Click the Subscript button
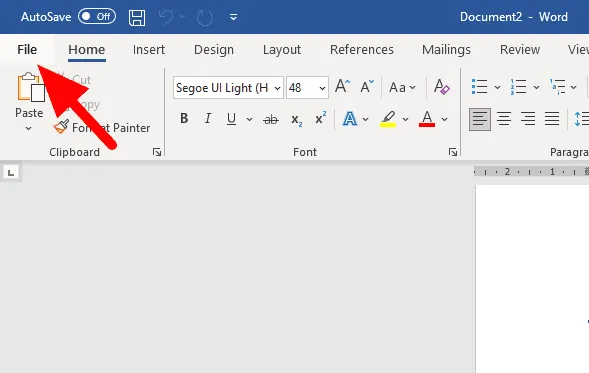The height and width of the screenshot is (373, 589). 296,120
